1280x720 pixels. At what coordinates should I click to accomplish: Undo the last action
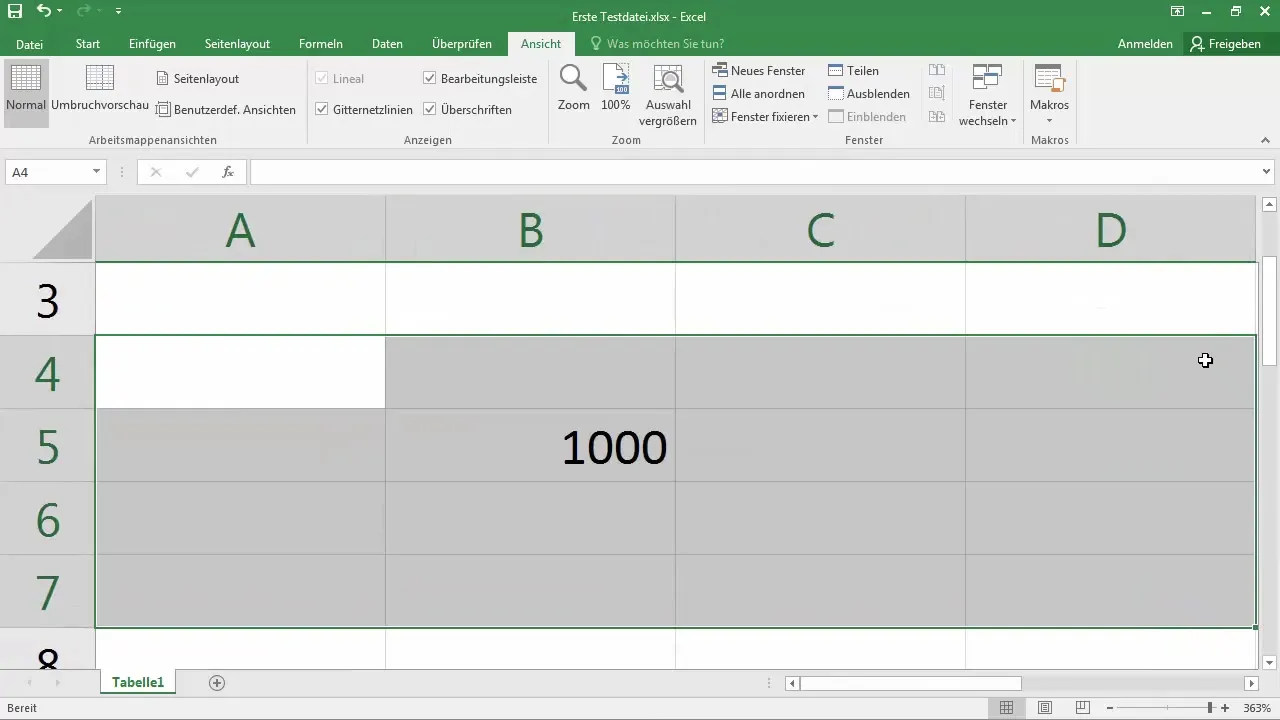[43, 12]
